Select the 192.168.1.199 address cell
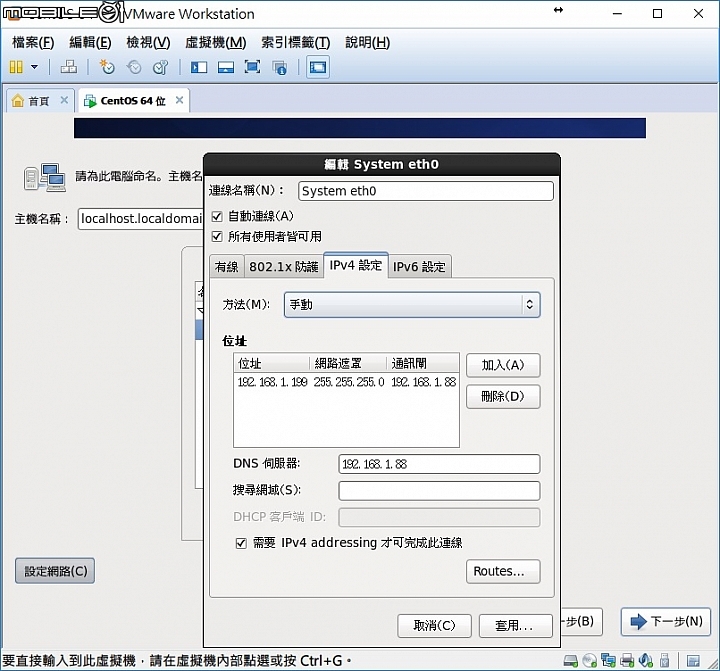 tap(272, 382)
